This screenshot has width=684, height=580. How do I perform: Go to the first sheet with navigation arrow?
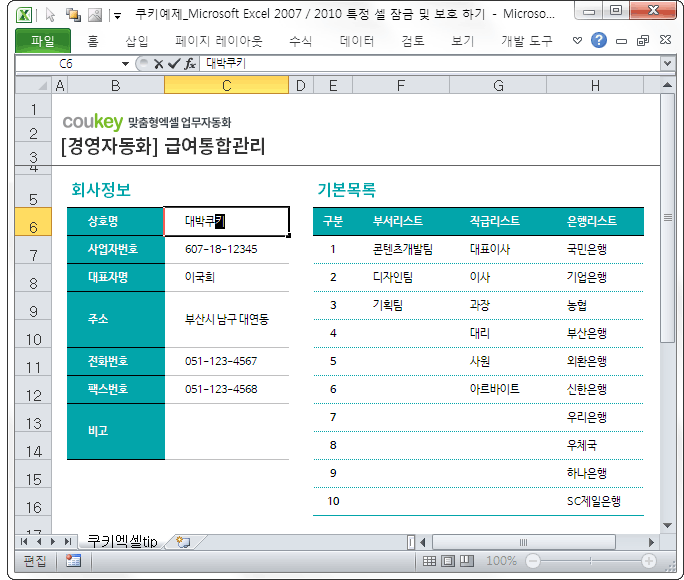[24, 542]
